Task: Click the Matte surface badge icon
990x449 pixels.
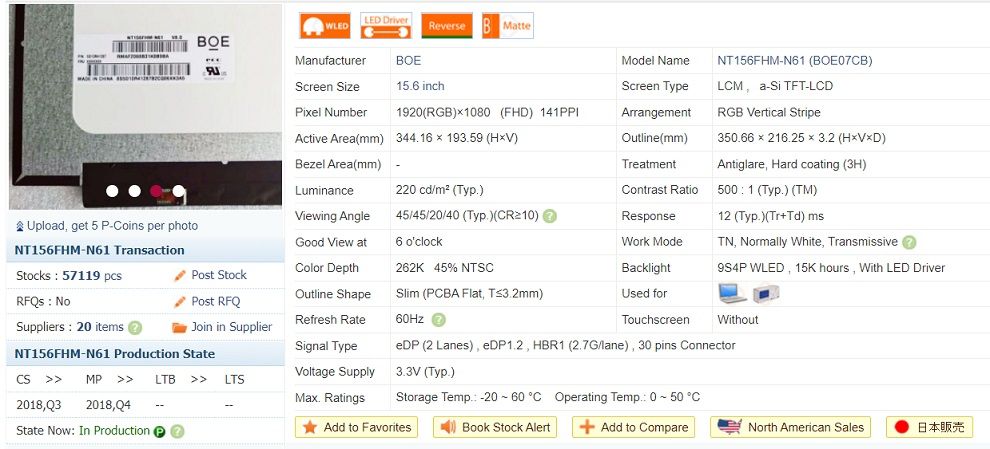Action: [508, 26]
